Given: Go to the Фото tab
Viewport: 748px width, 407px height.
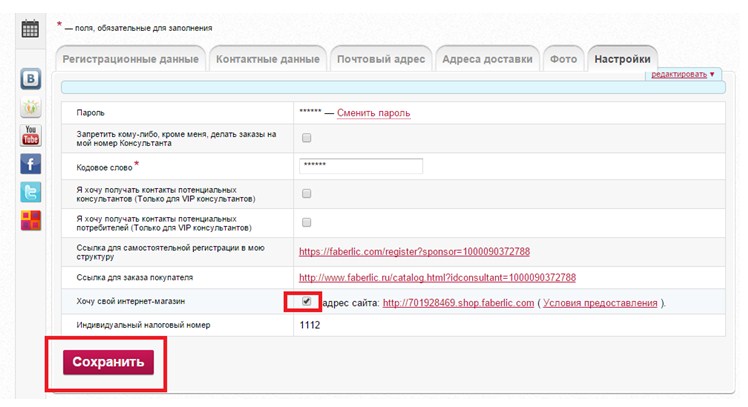Looking at the screenshot, I should click(563, 59).
